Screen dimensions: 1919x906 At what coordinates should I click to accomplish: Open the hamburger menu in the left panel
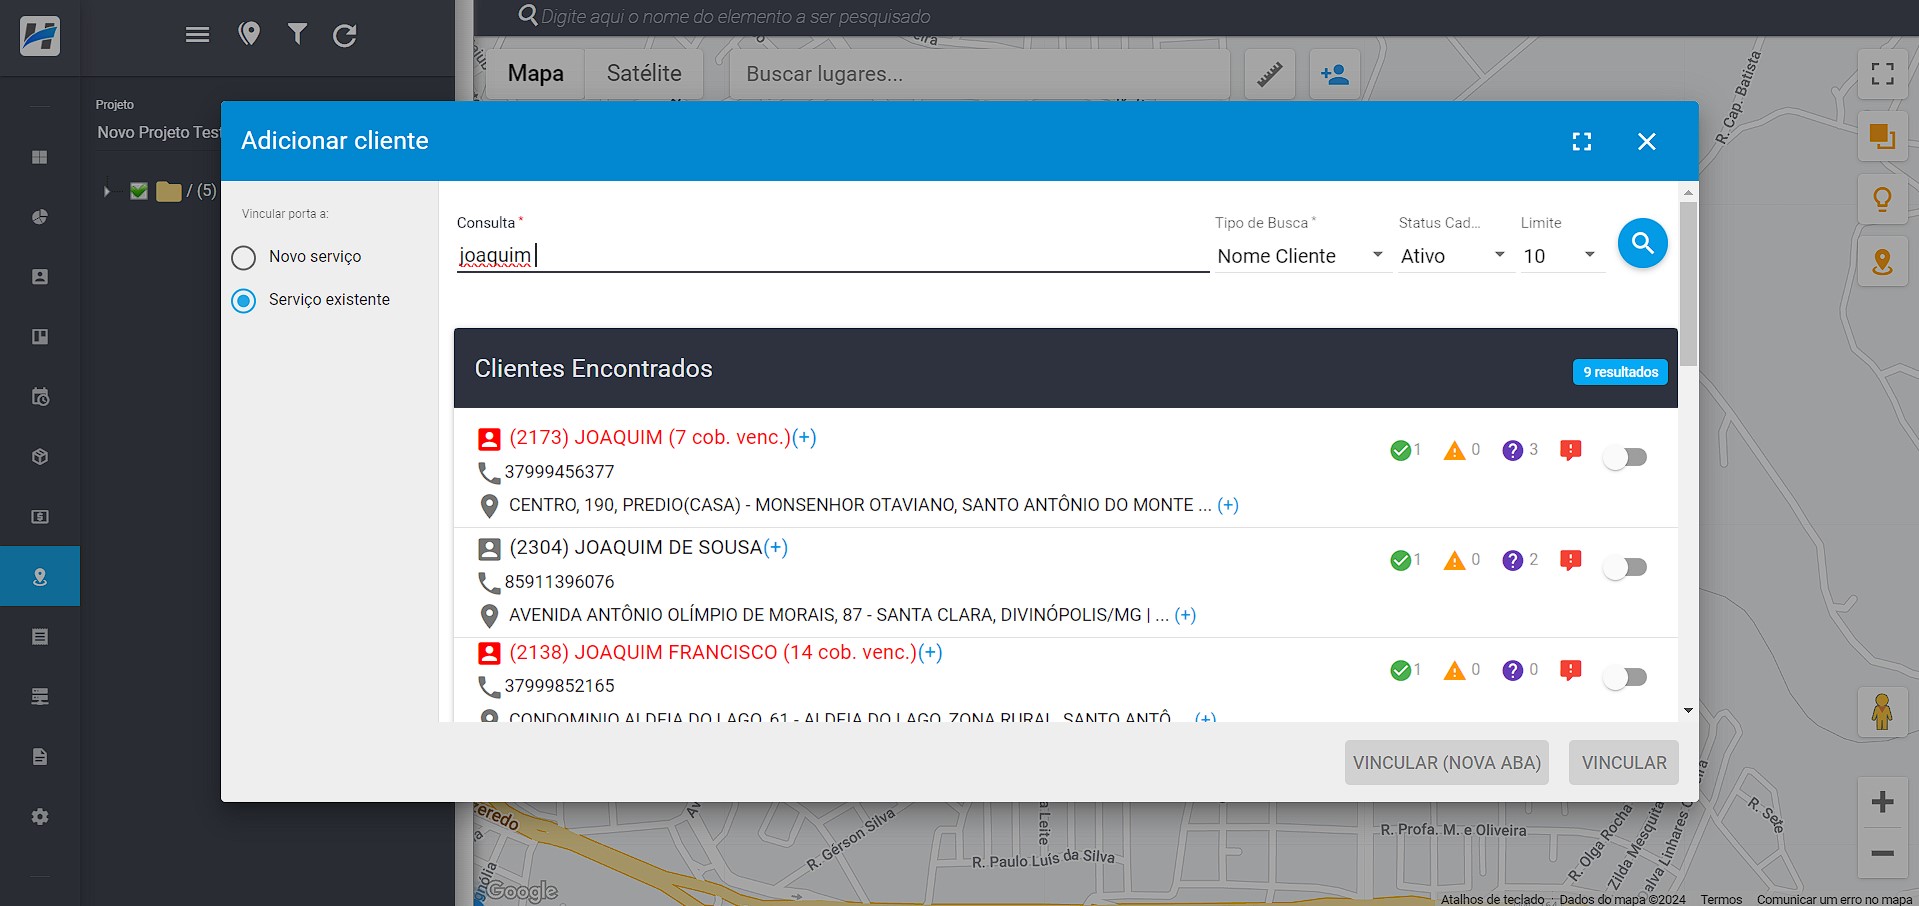tap(198, 35)
